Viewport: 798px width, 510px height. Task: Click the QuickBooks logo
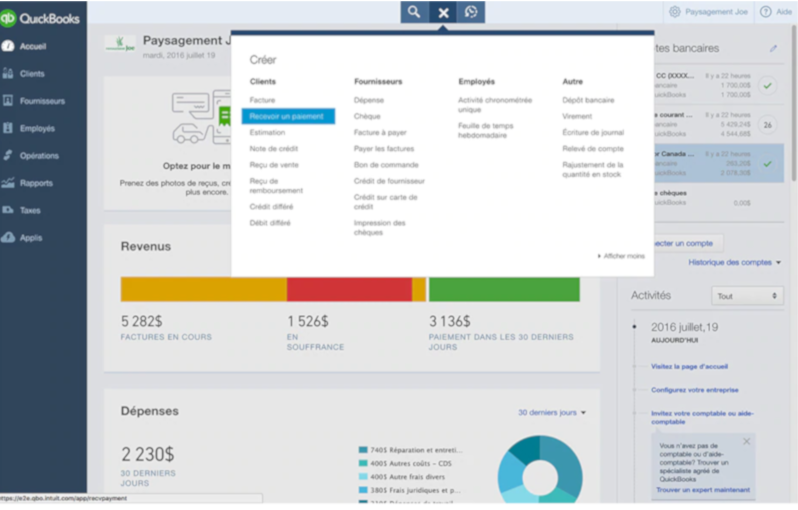(41, 19)
